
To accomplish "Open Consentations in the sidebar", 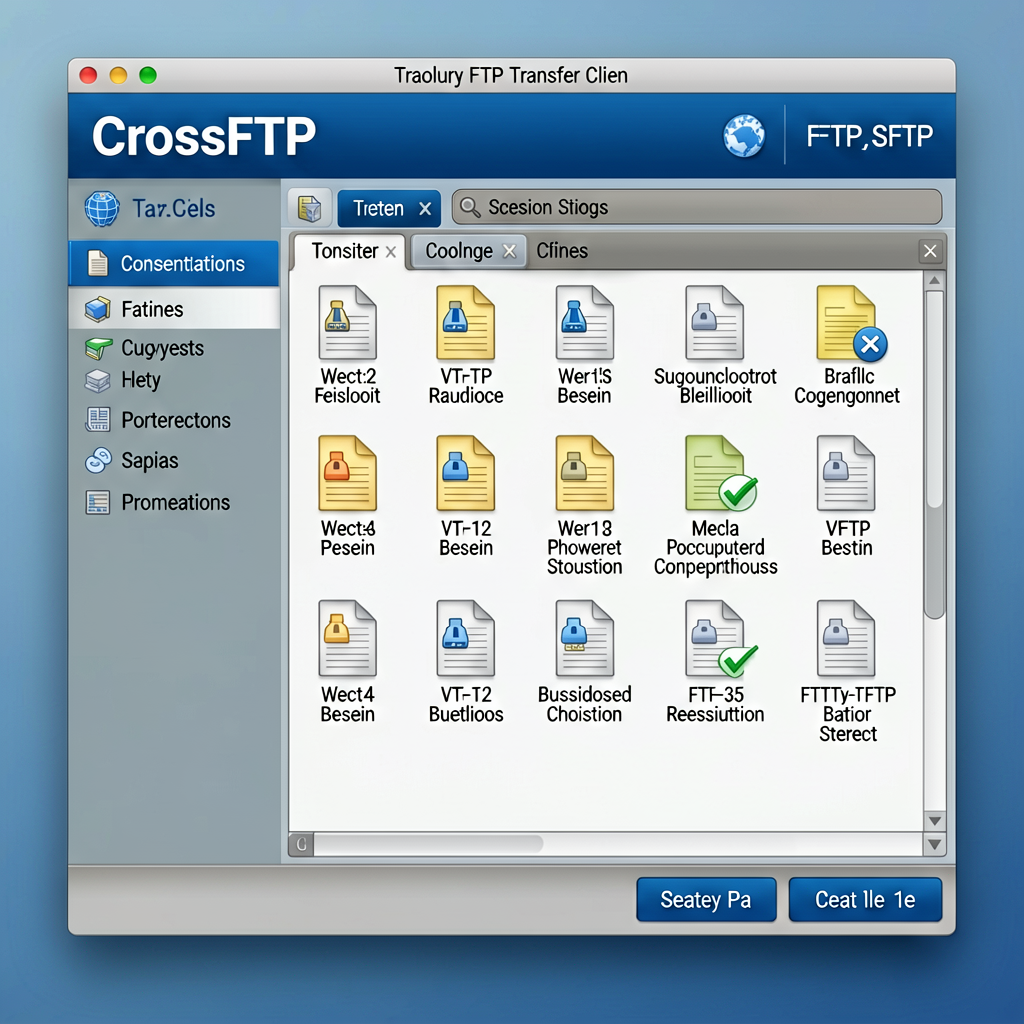I will pos(174,263).
